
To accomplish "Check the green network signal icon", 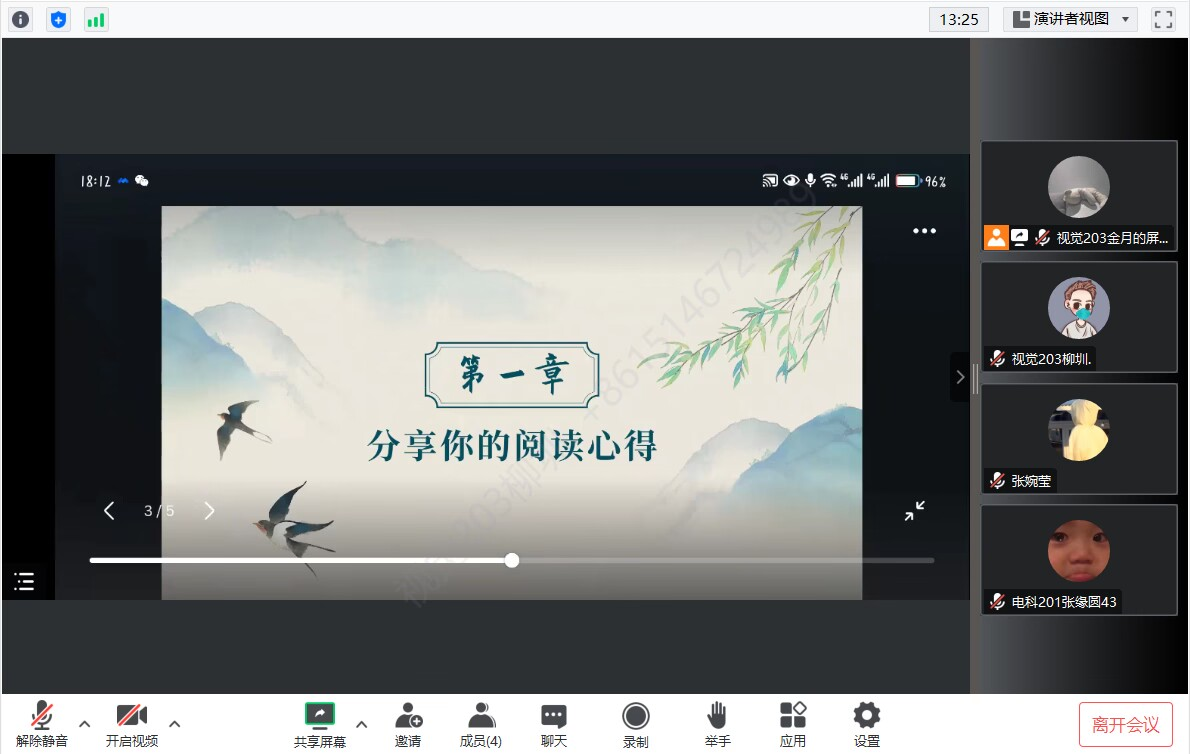I will 96,19.
